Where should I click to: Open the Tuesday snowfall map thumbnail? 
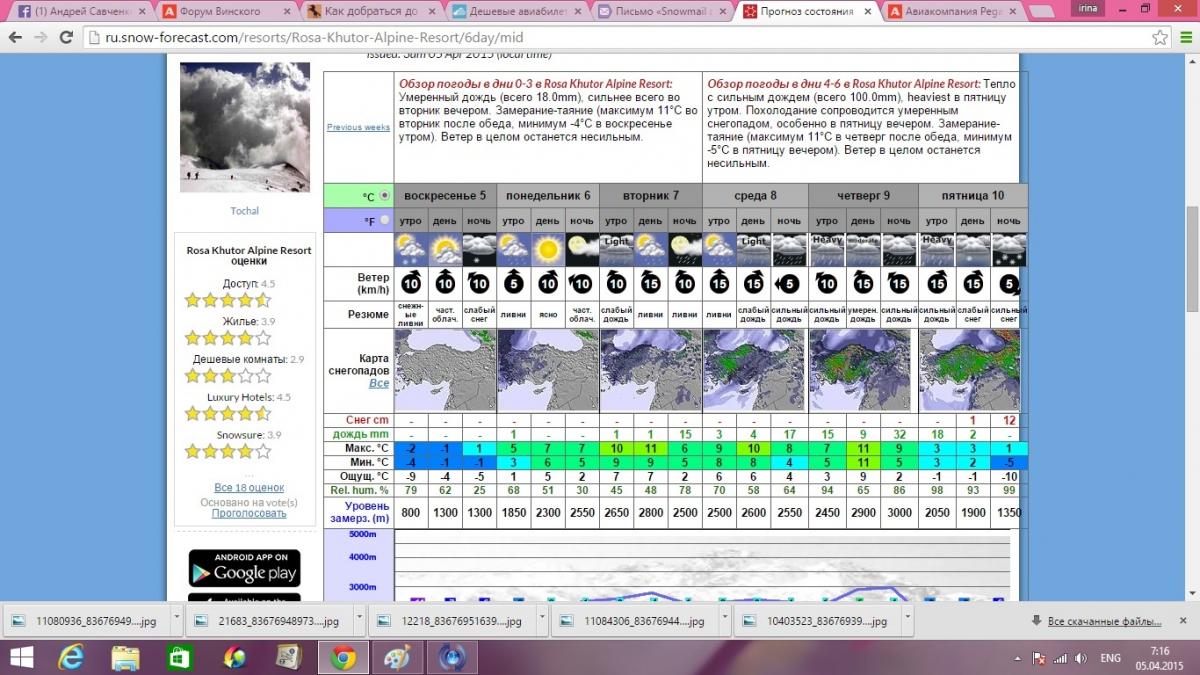coord(652,369)
